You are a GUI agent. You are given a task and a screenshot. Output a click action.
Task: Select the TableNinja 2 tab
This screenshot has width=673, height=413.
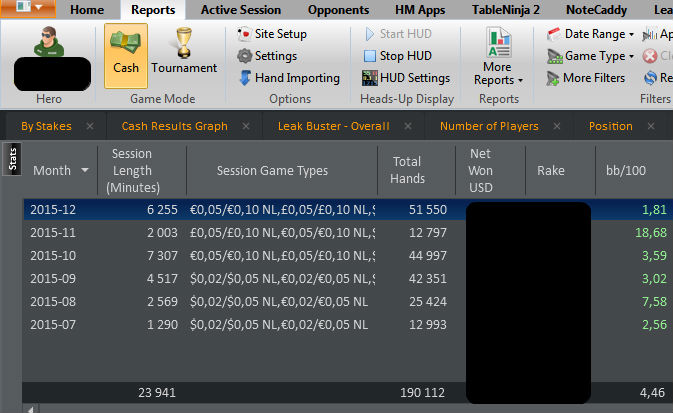click(x=506, y=9)
